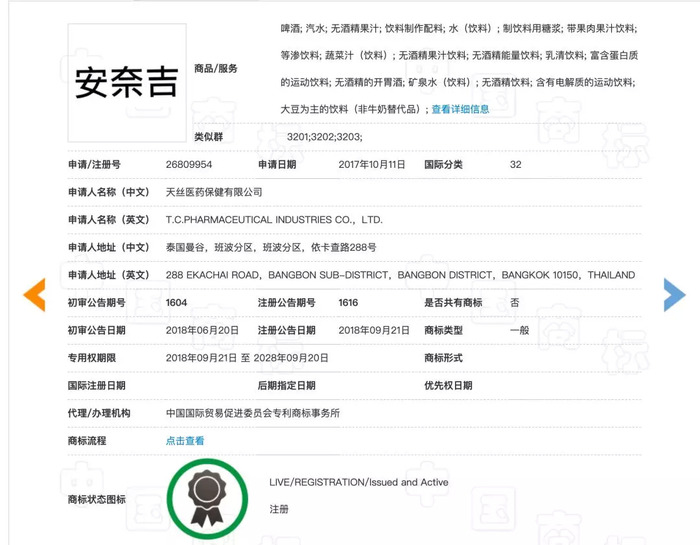Open the 安奈吉 trademark image thumbnail

127,83
